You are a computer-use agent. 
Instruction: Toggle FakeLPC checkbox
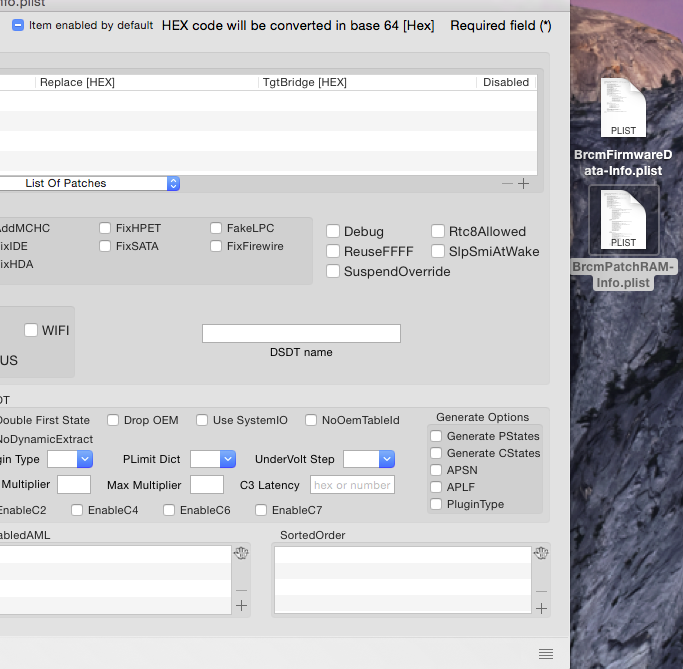[x=216, y=228]
